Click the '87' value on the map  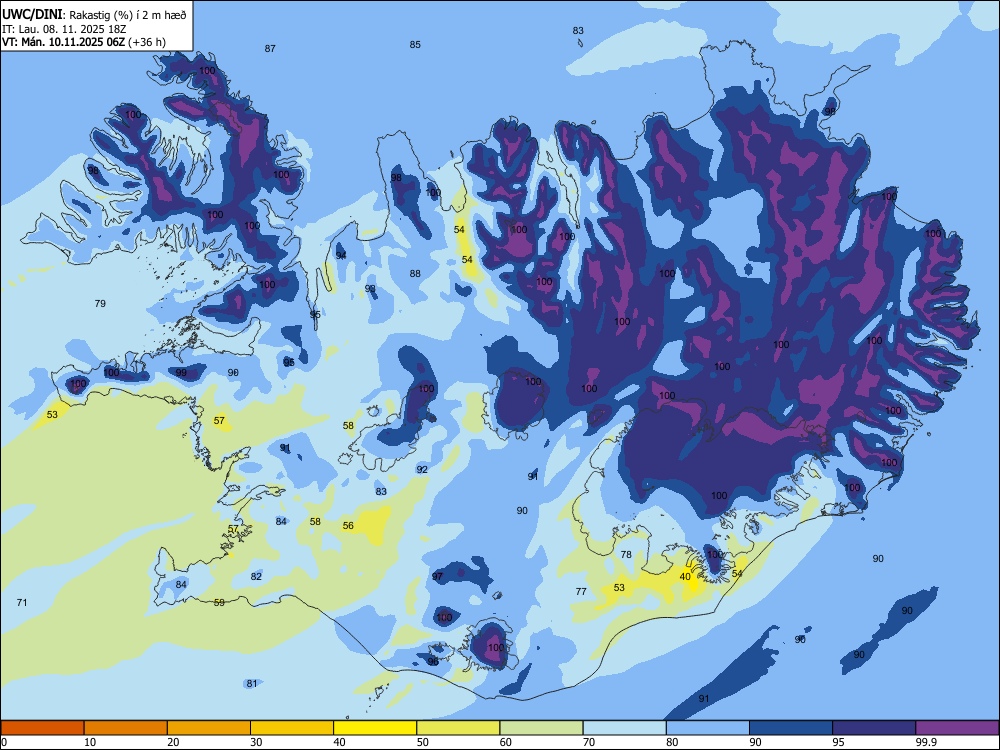coord(270,48)
